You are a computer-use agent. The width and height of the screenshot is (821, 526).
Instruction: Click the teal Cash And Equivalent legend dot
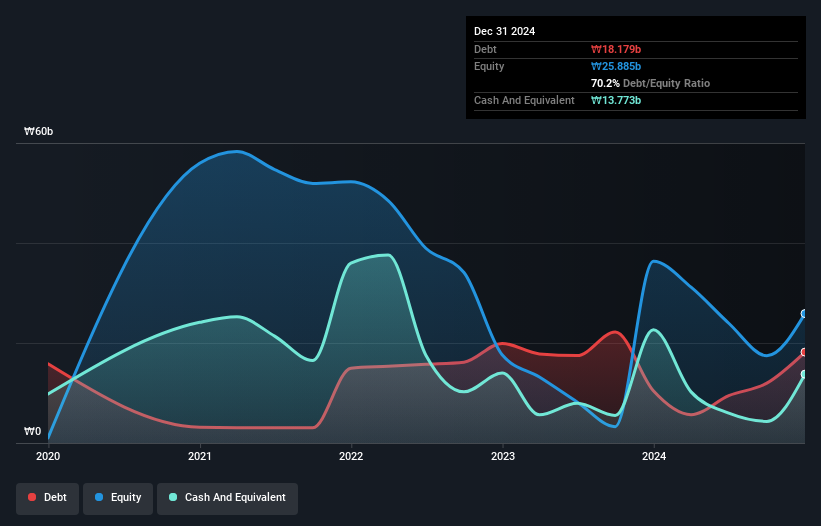pyautogui.click(x=173, y=497)
